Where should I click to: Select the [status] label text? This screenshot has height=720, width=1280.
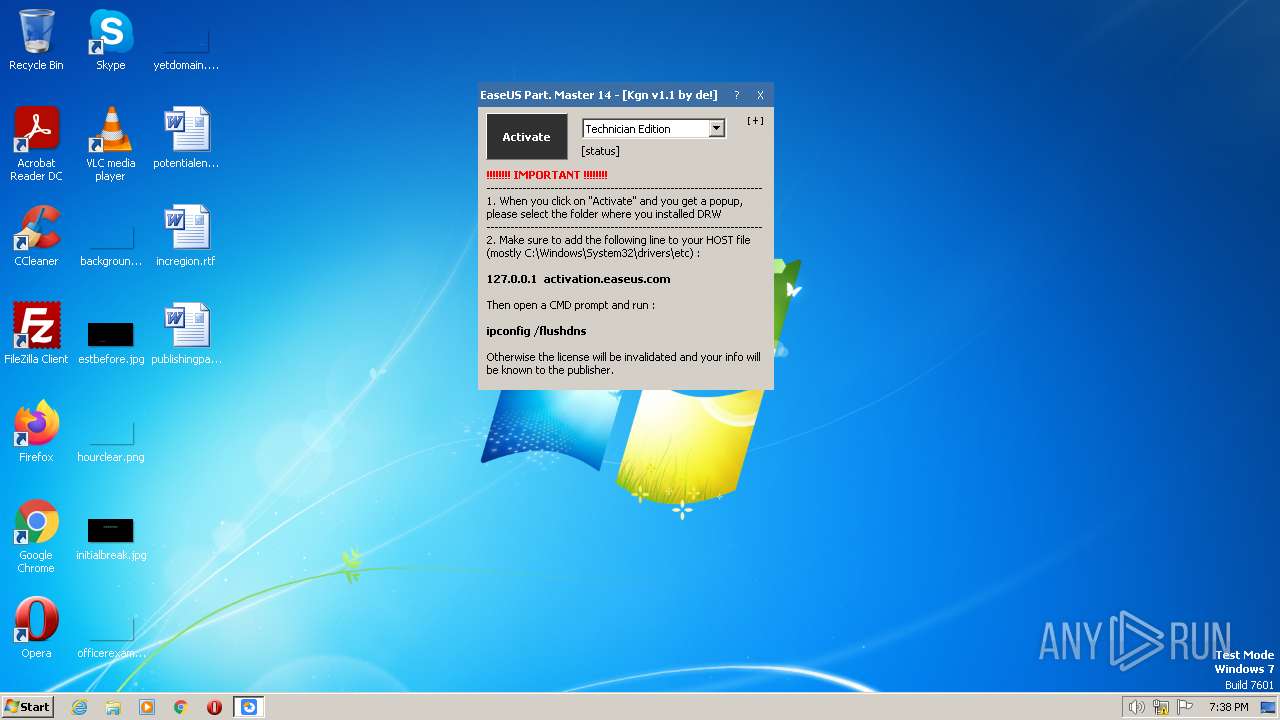pos(600,151)
